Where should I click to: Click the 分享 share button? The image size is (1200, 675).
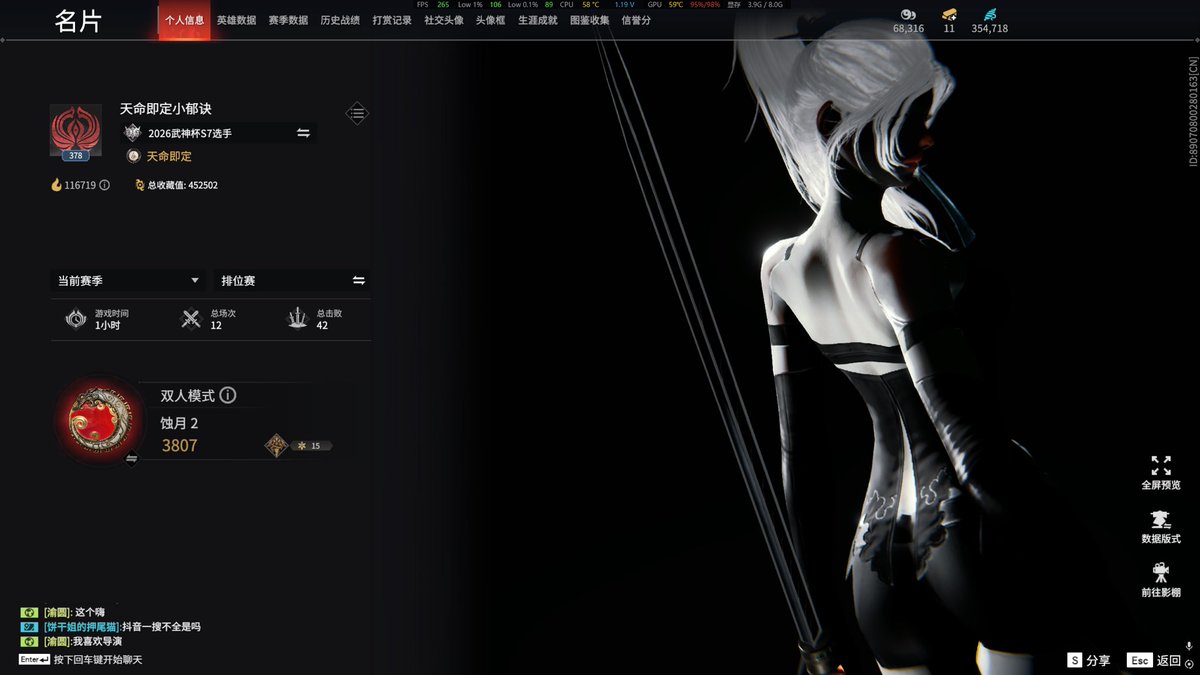1089,660
